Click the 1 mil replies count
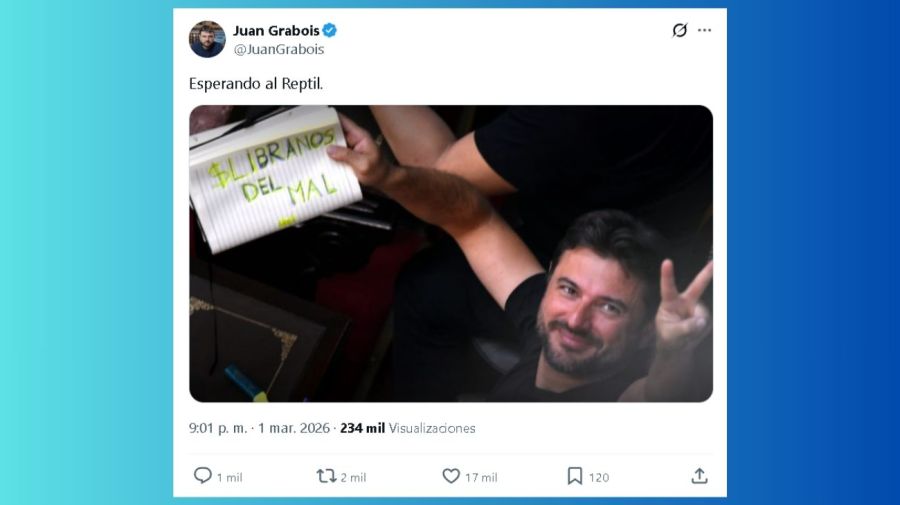 point(230,477)
